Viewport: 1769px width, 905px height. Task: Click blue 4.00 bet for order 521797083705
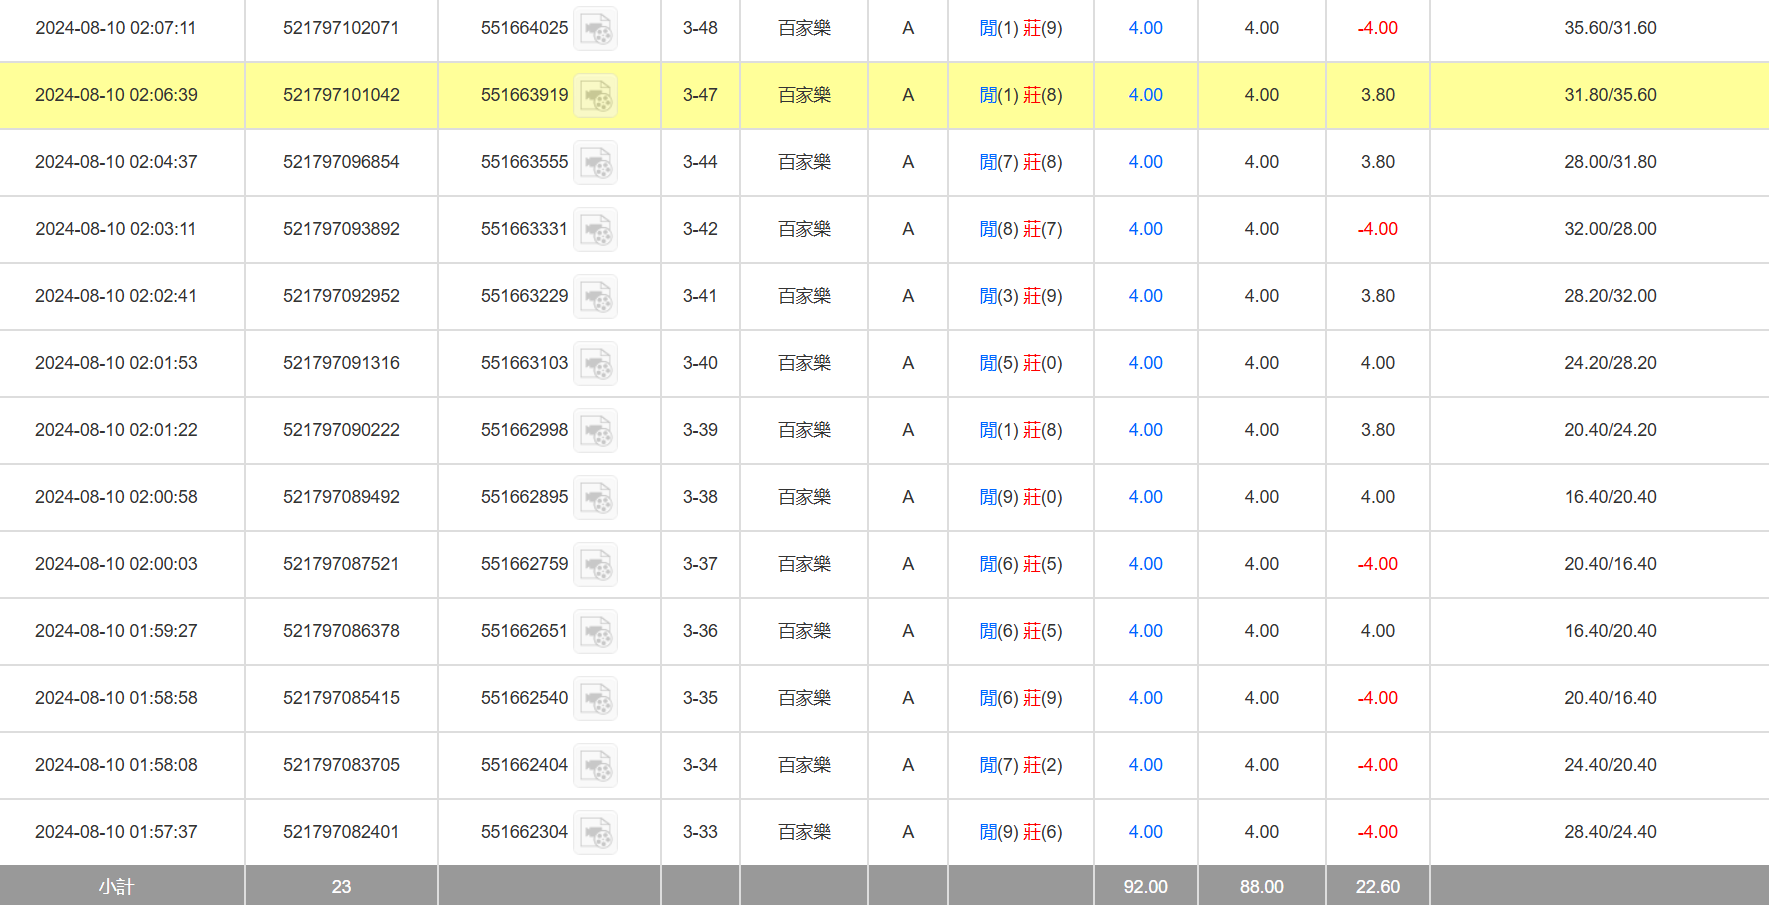coord(1145,765)
